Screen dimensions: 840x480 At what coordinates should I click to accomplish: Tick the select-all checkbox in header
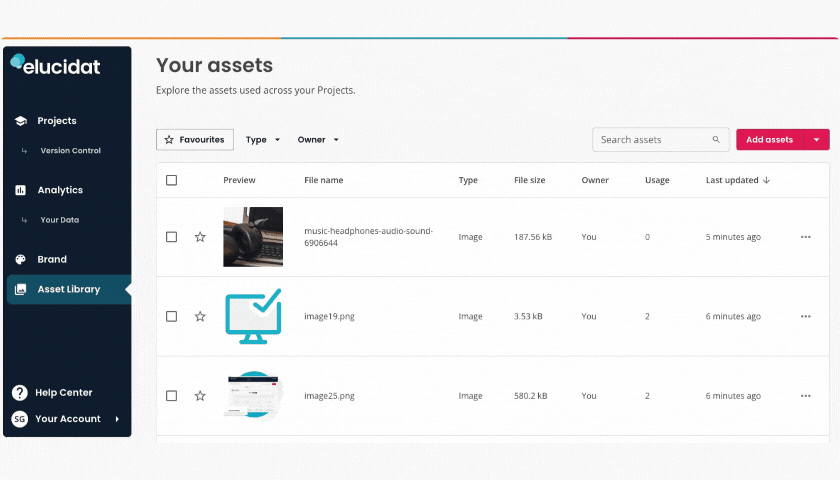(x=171, y=180)
